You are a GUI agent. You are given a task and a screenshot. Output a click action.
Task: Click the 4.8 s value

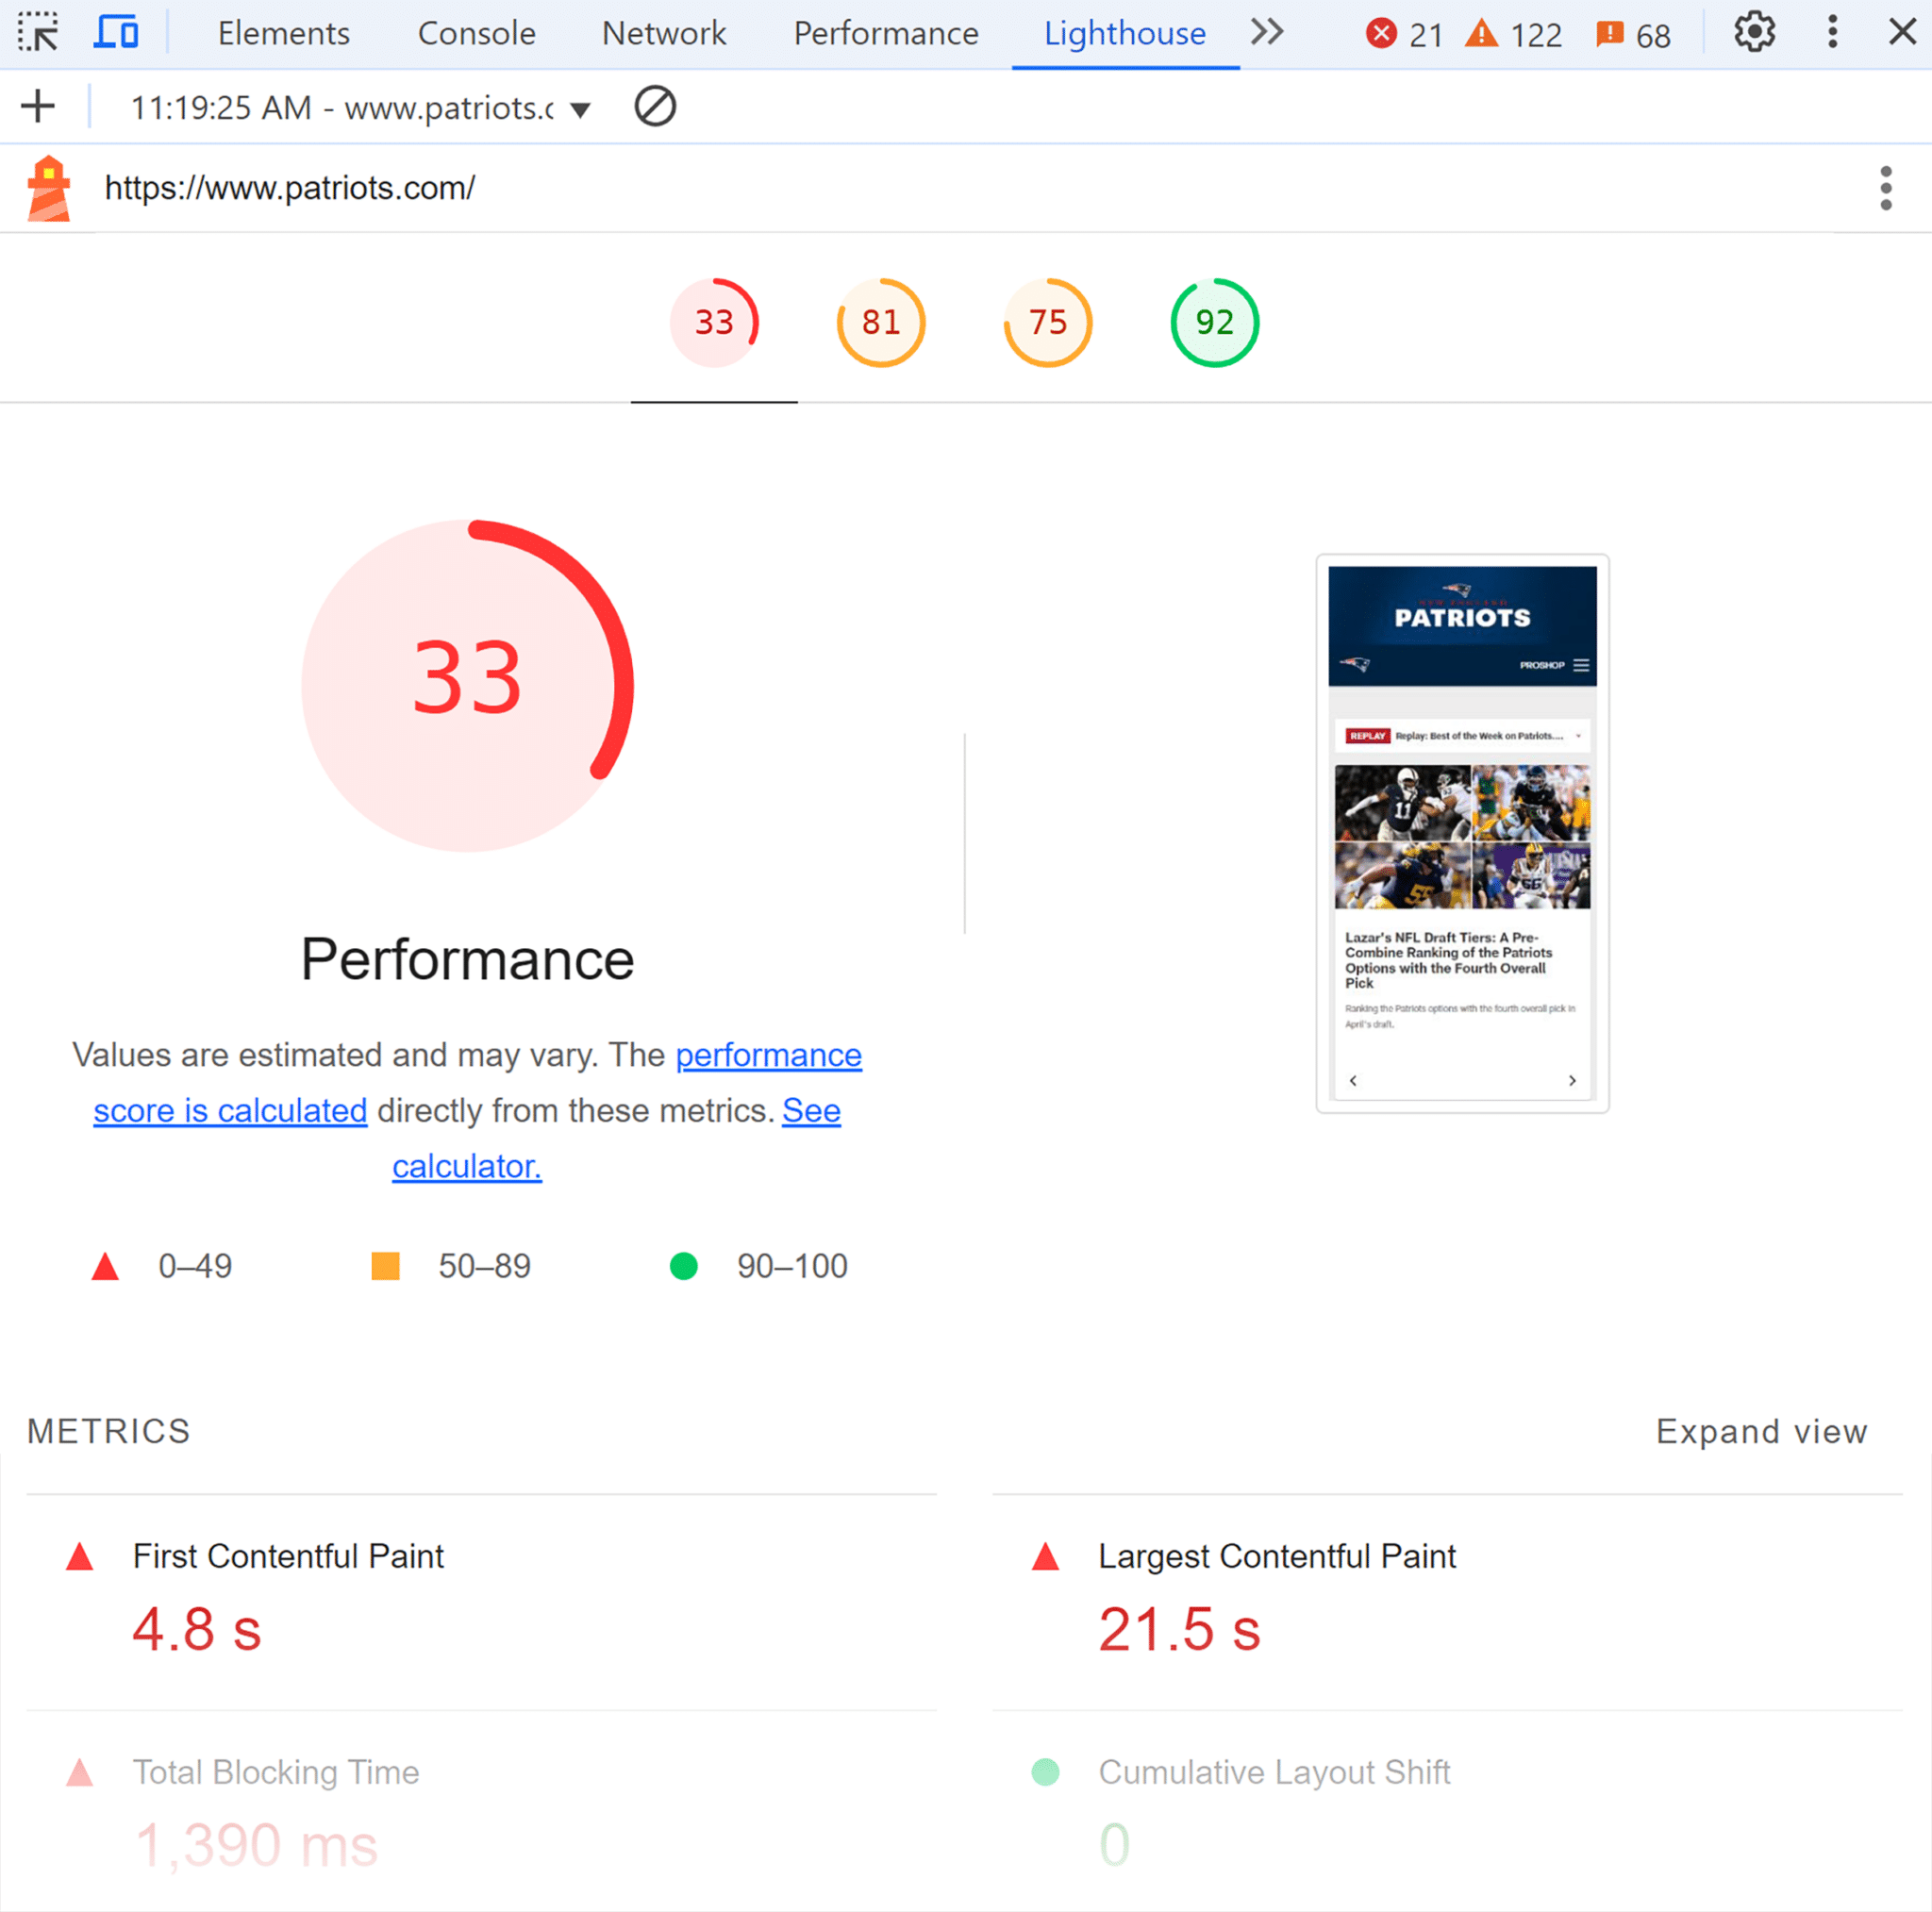pyautogui.click(x=197, y=1630)
